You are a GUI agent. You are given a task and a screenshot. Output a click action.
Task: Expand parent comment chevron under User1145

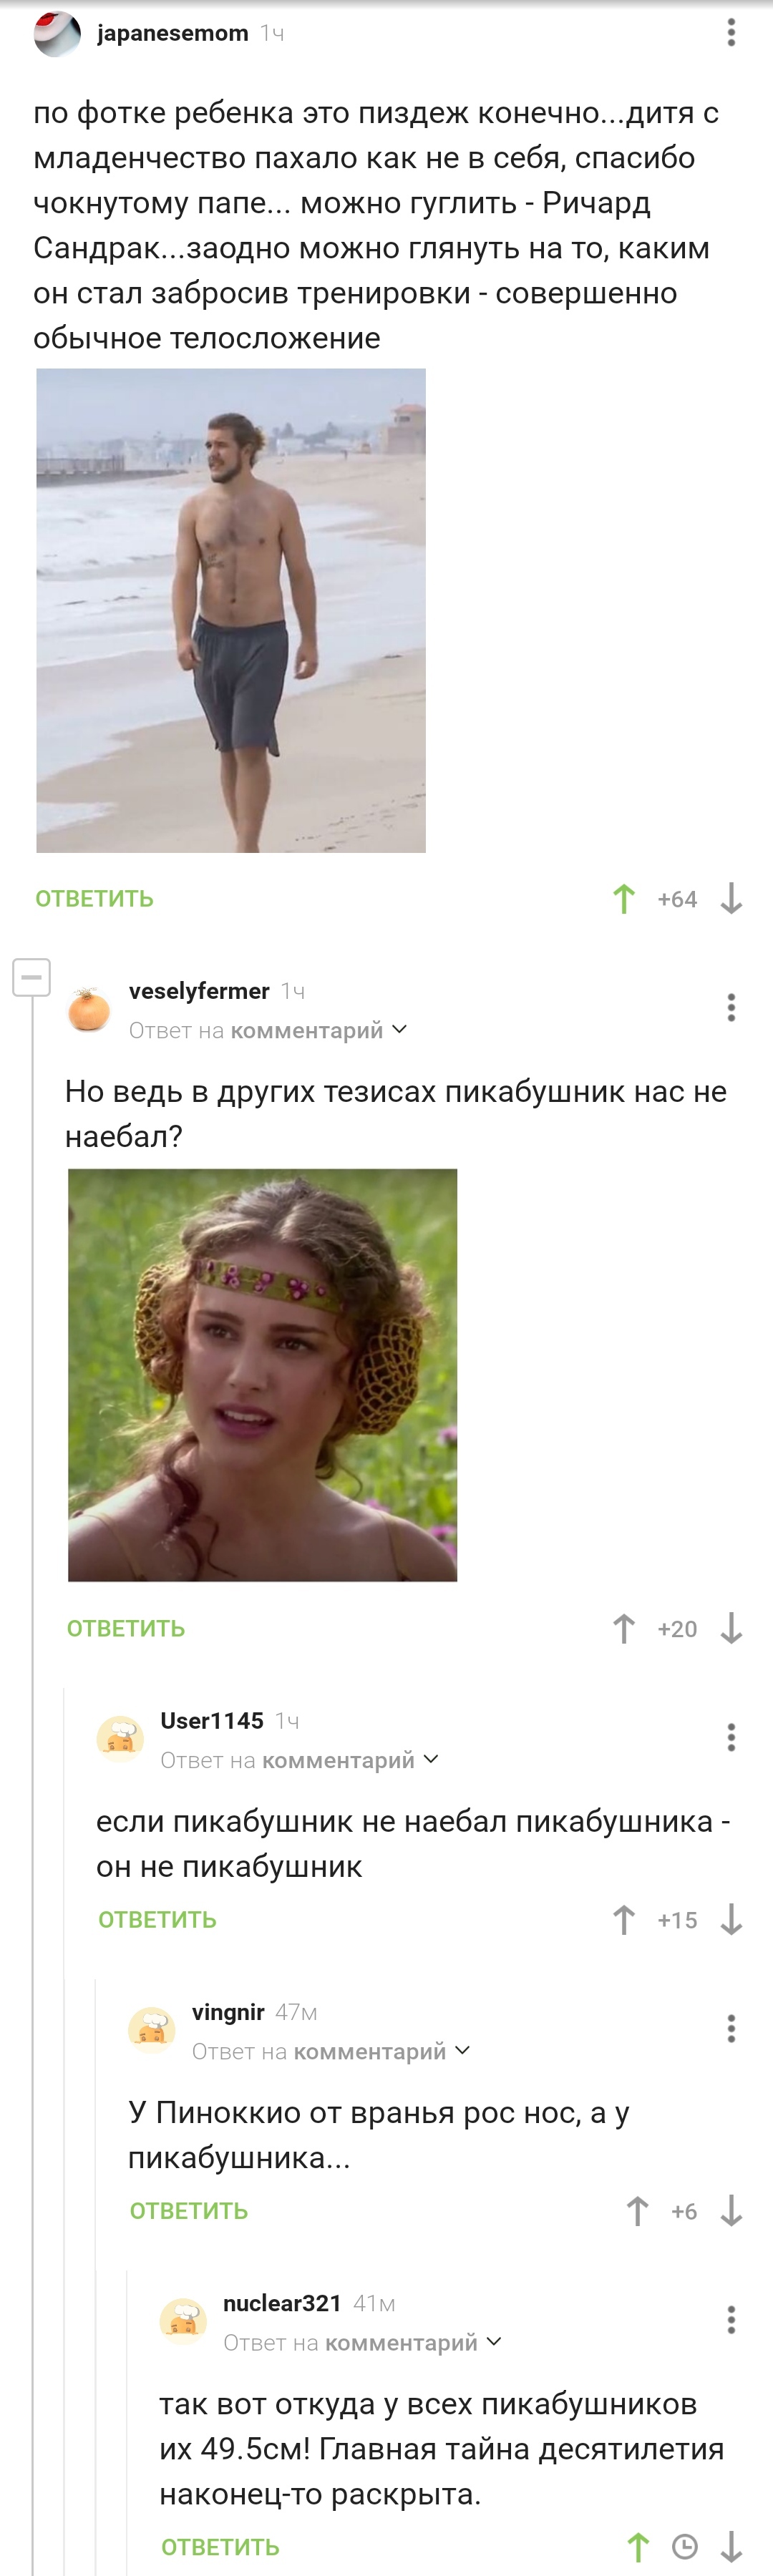[x=431, y=1759]
